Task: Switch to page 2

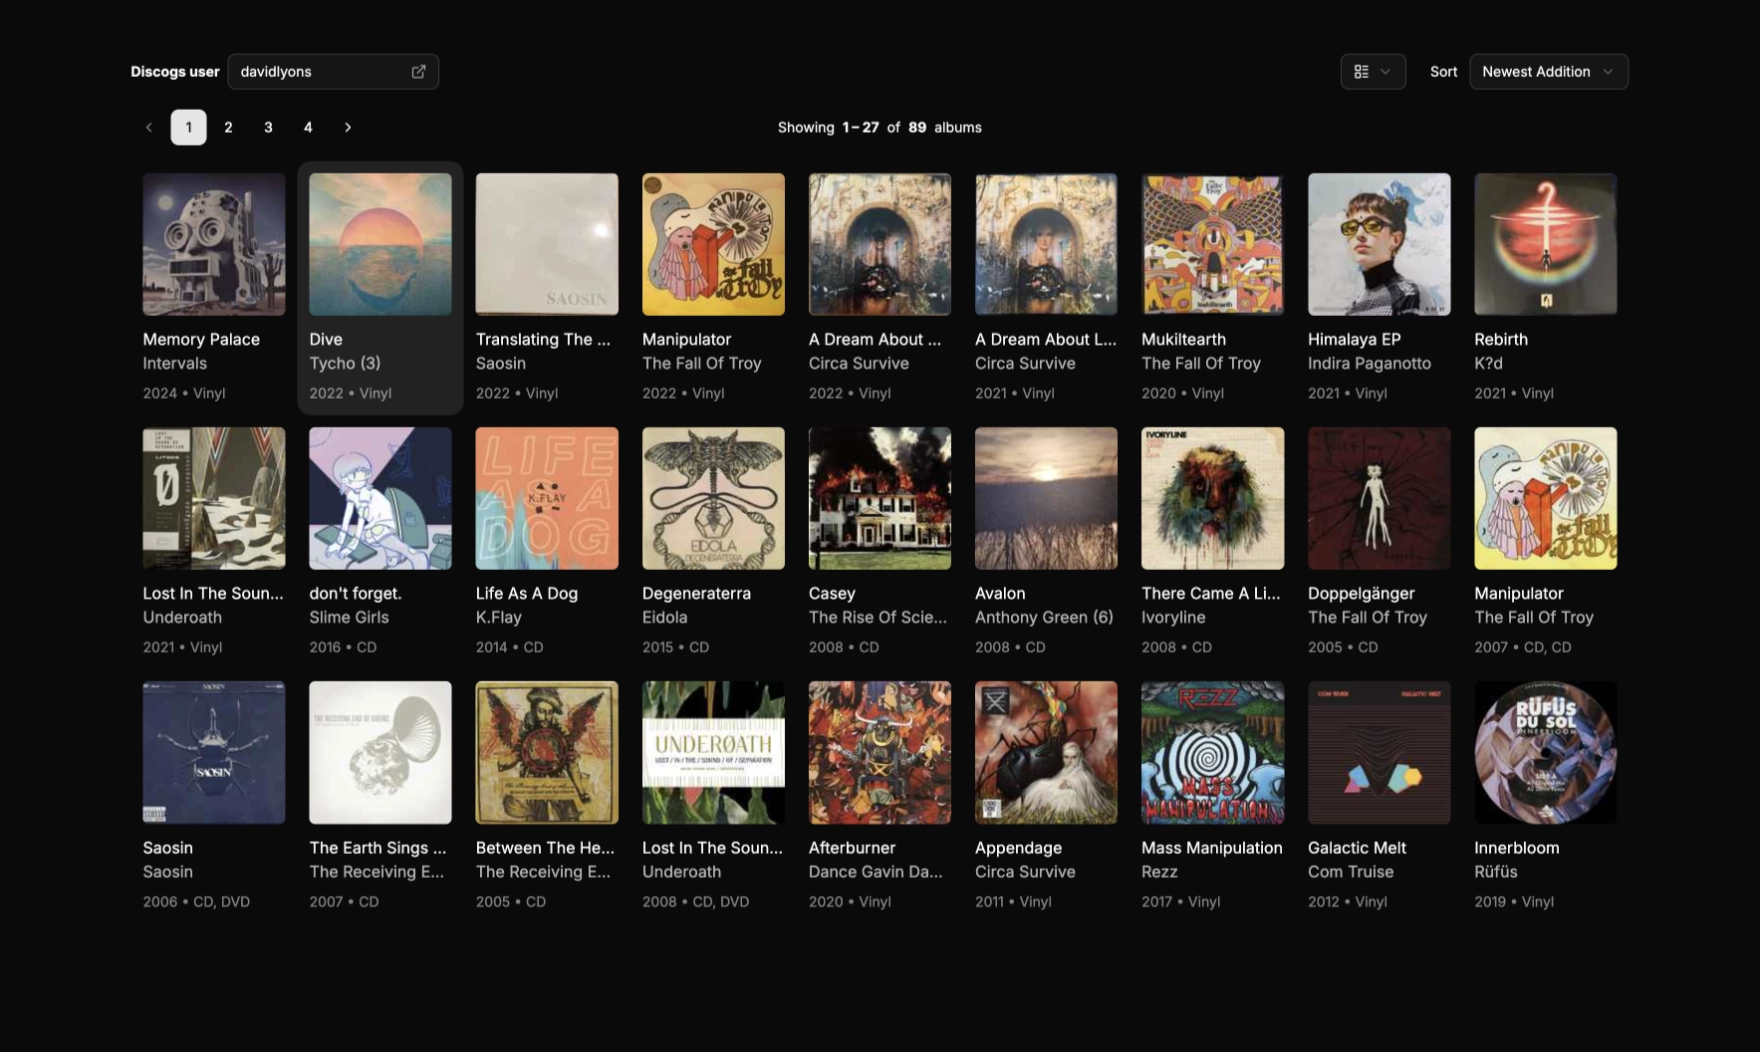Action: point(228,127)
